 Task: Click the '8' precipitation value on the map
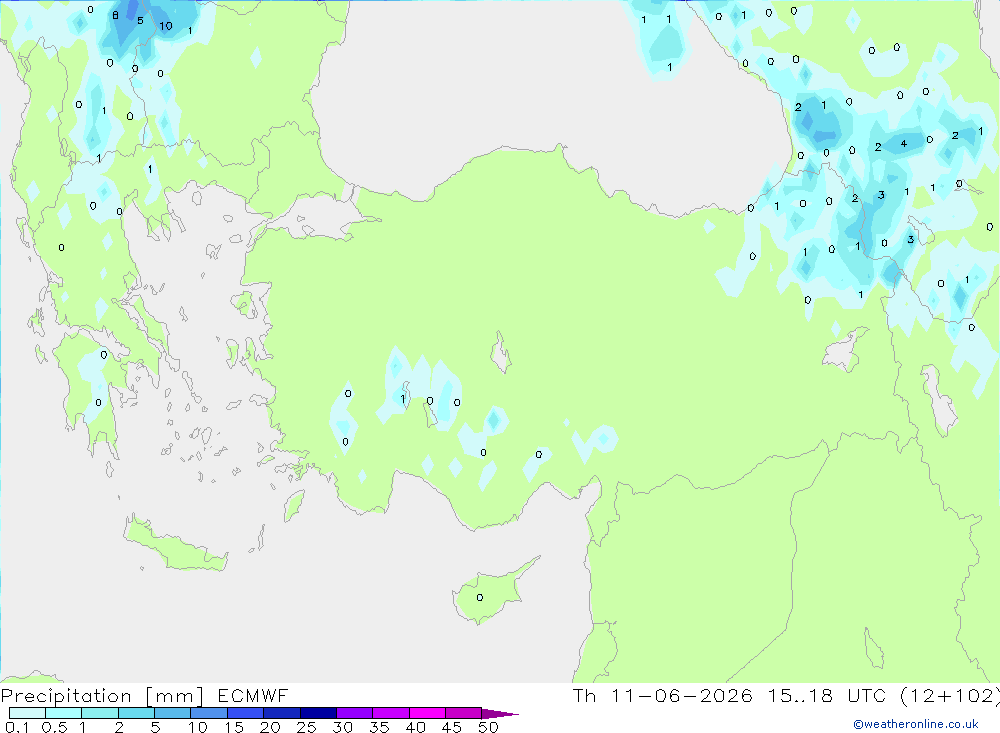(115, 15)
